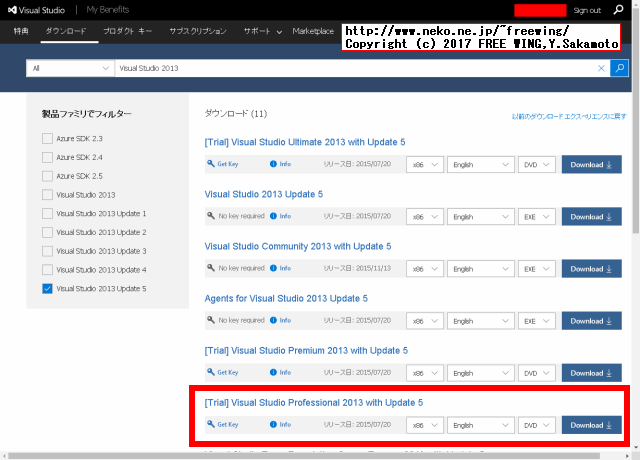Go to the 特典 tab

pyautogui.click(x=21, y=31)
